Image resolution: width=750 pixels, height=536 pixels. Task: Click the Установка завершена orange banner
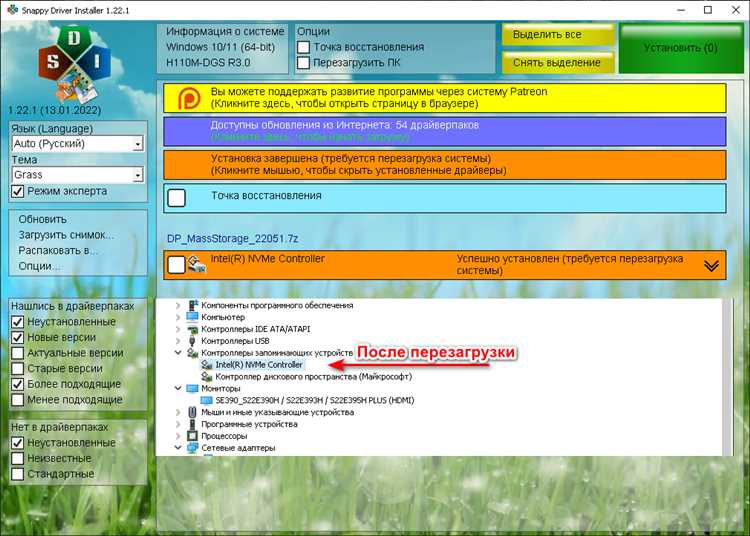pyautogui.click(x=445, y=165)
